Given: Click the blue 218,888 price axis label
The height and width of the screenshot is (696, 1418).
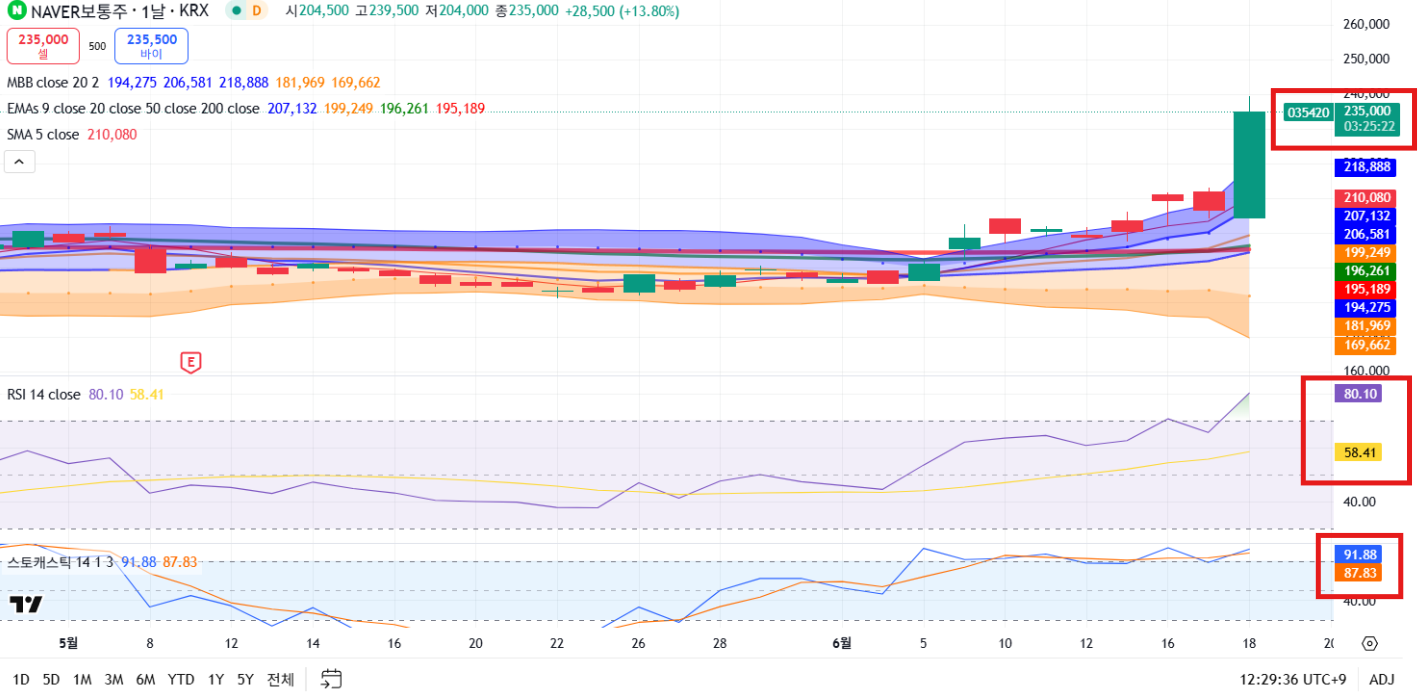Looking at the screenshot, I should pos(1366,167).
